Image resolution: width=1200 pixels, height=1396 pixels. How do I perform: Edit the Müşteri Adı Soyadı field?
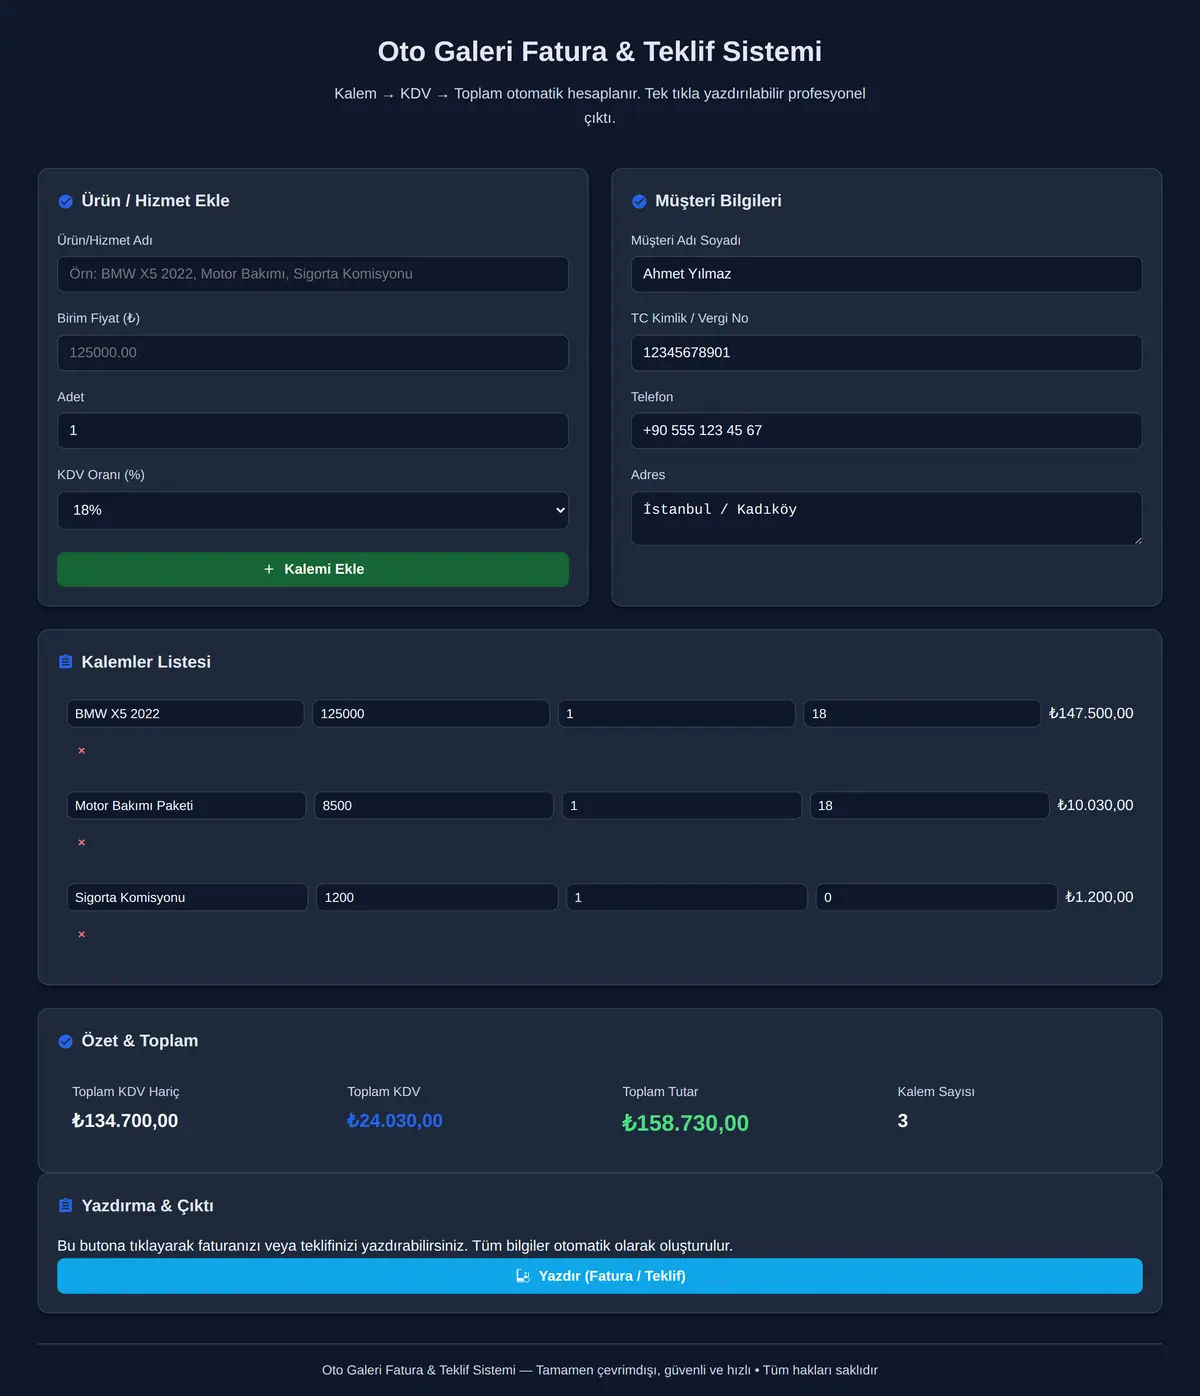click(886, 274)
